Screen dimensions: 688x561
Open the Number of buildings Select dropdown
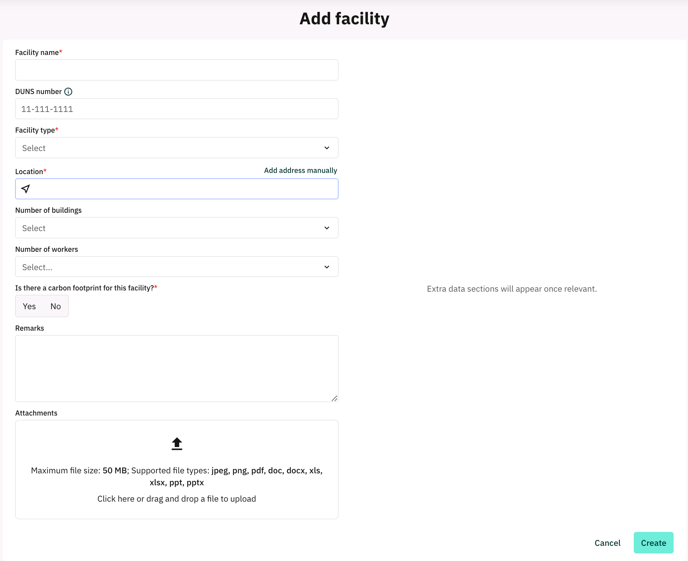(177, 228)
